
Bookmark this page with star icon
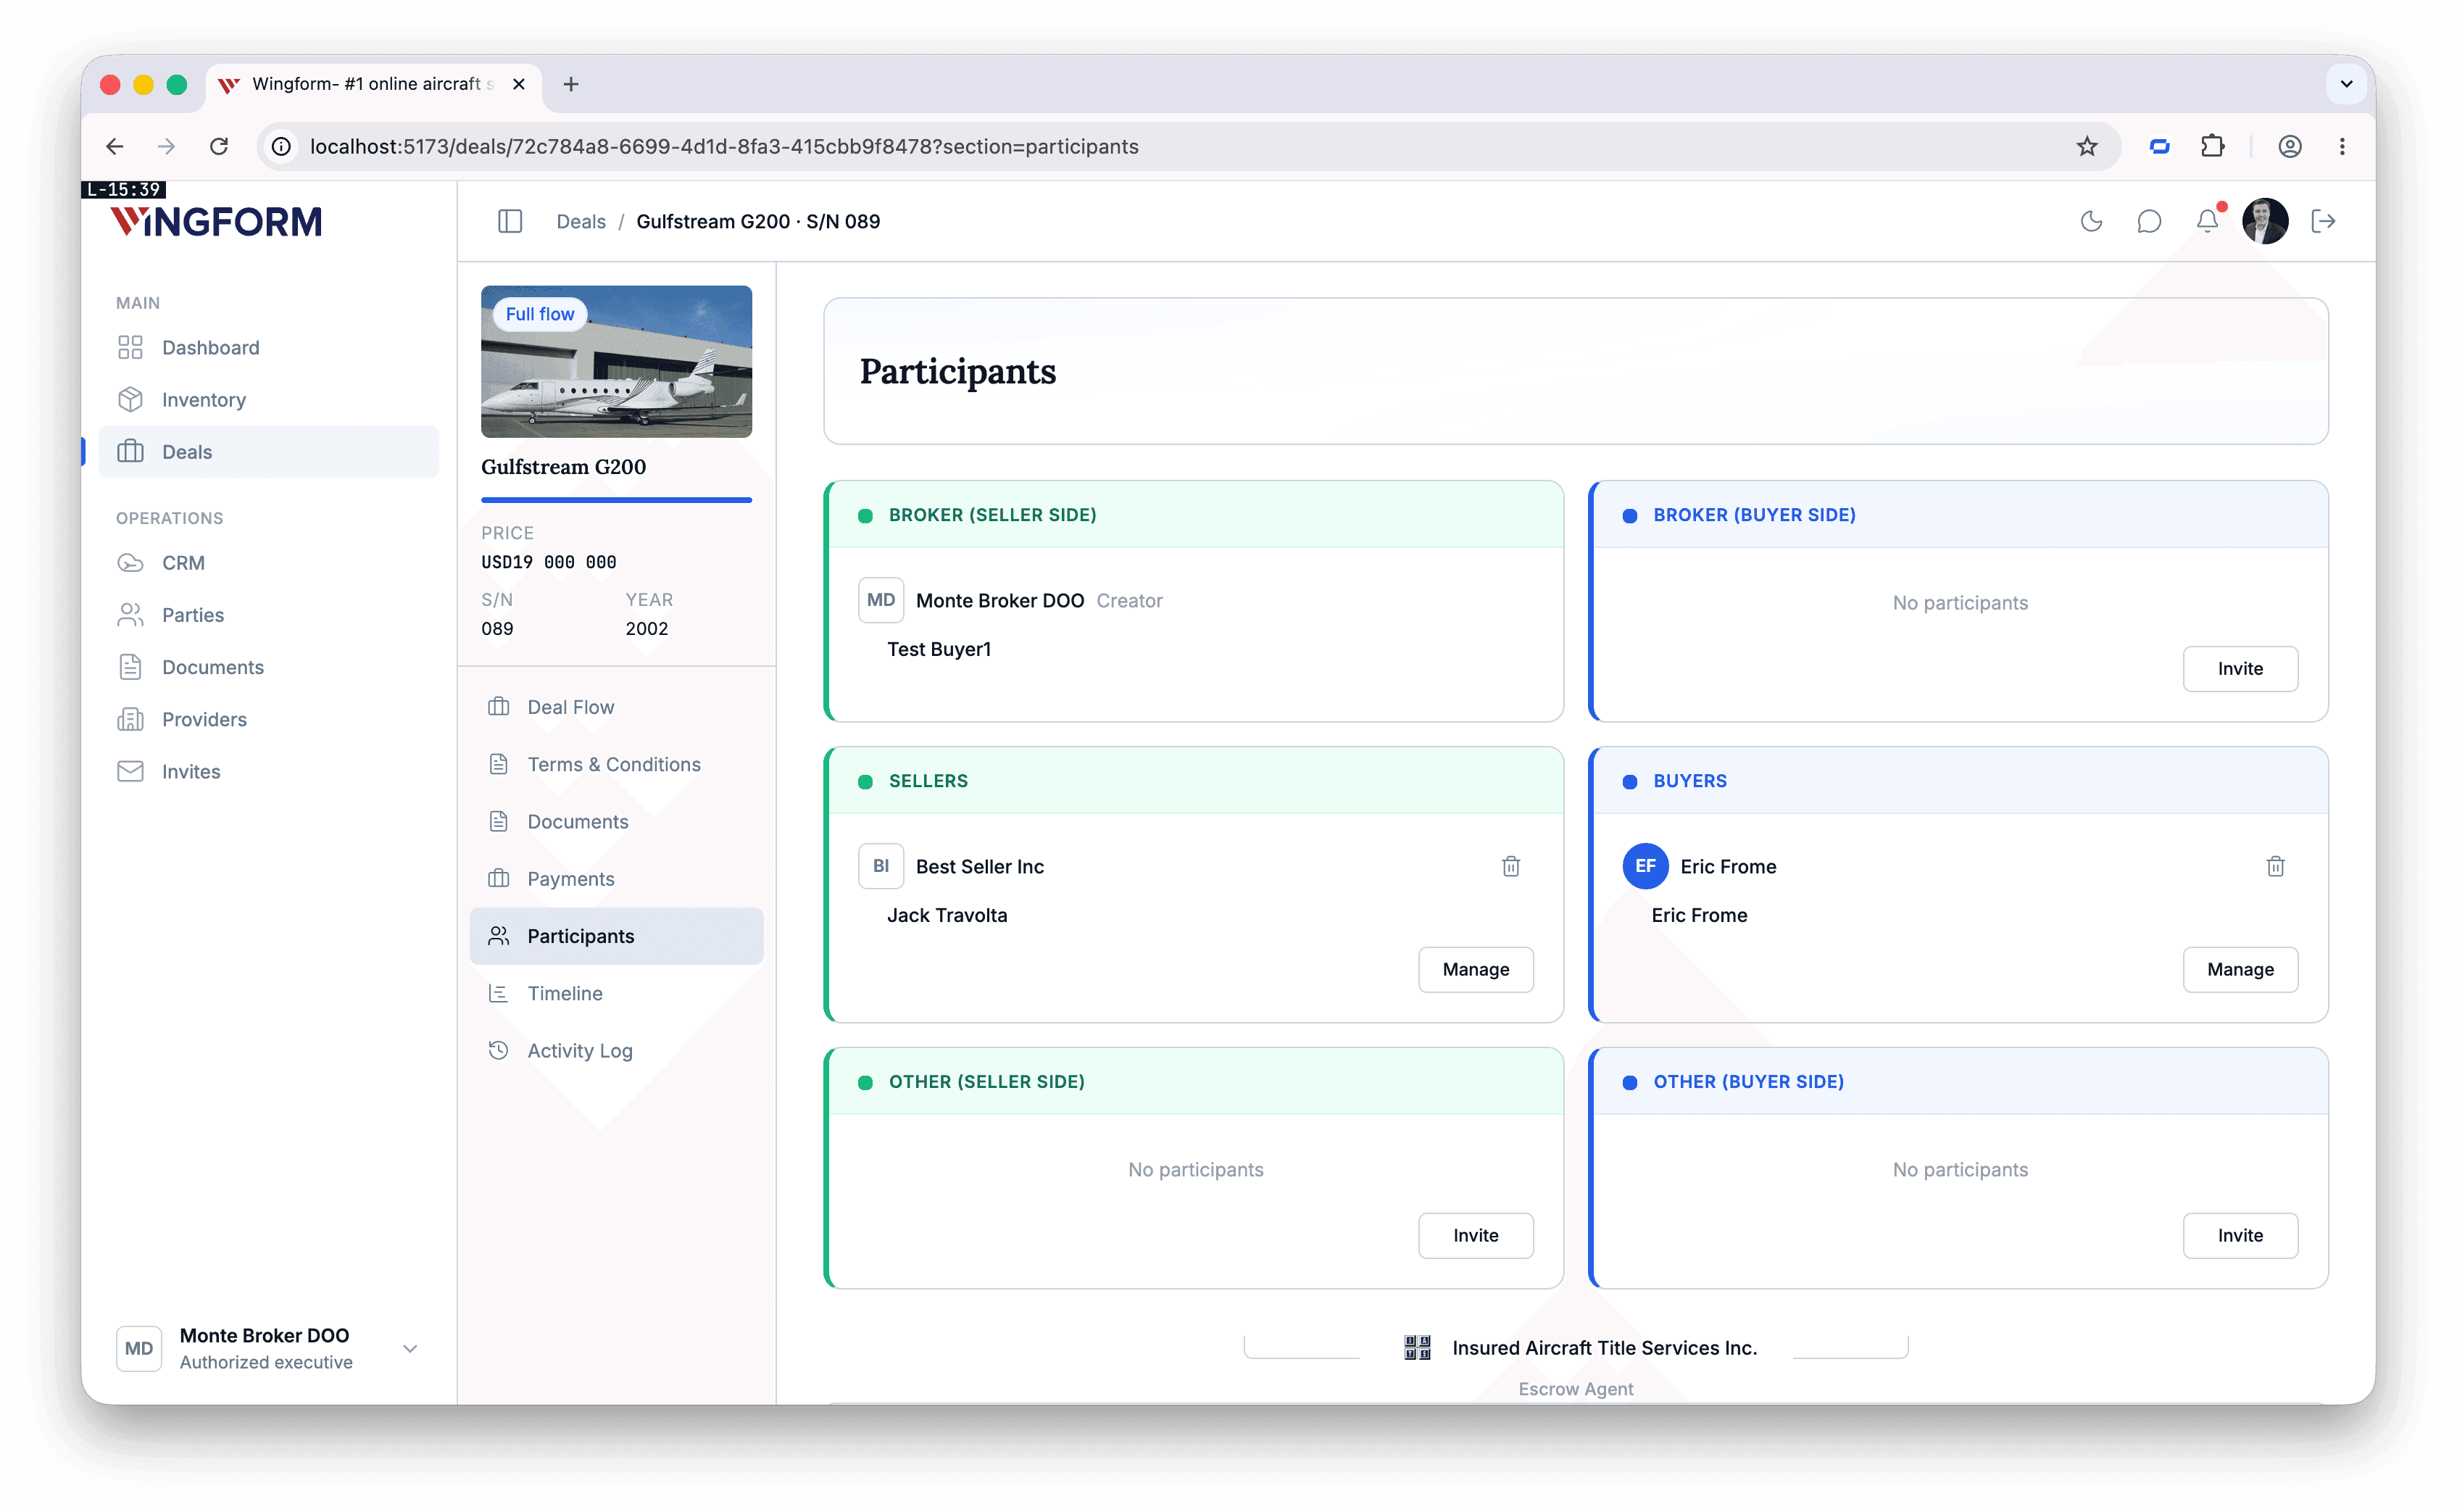pos(2086,146)
